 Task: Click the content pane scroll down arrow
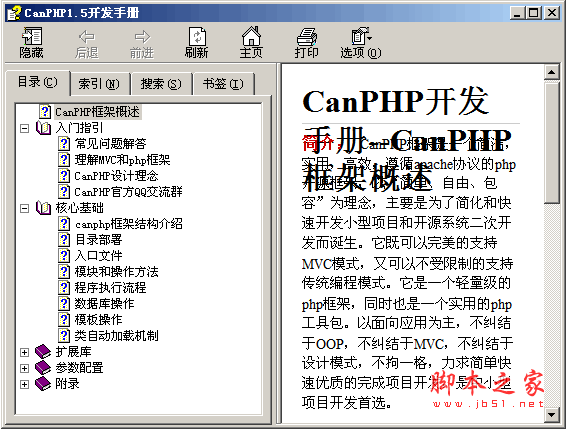552,415
